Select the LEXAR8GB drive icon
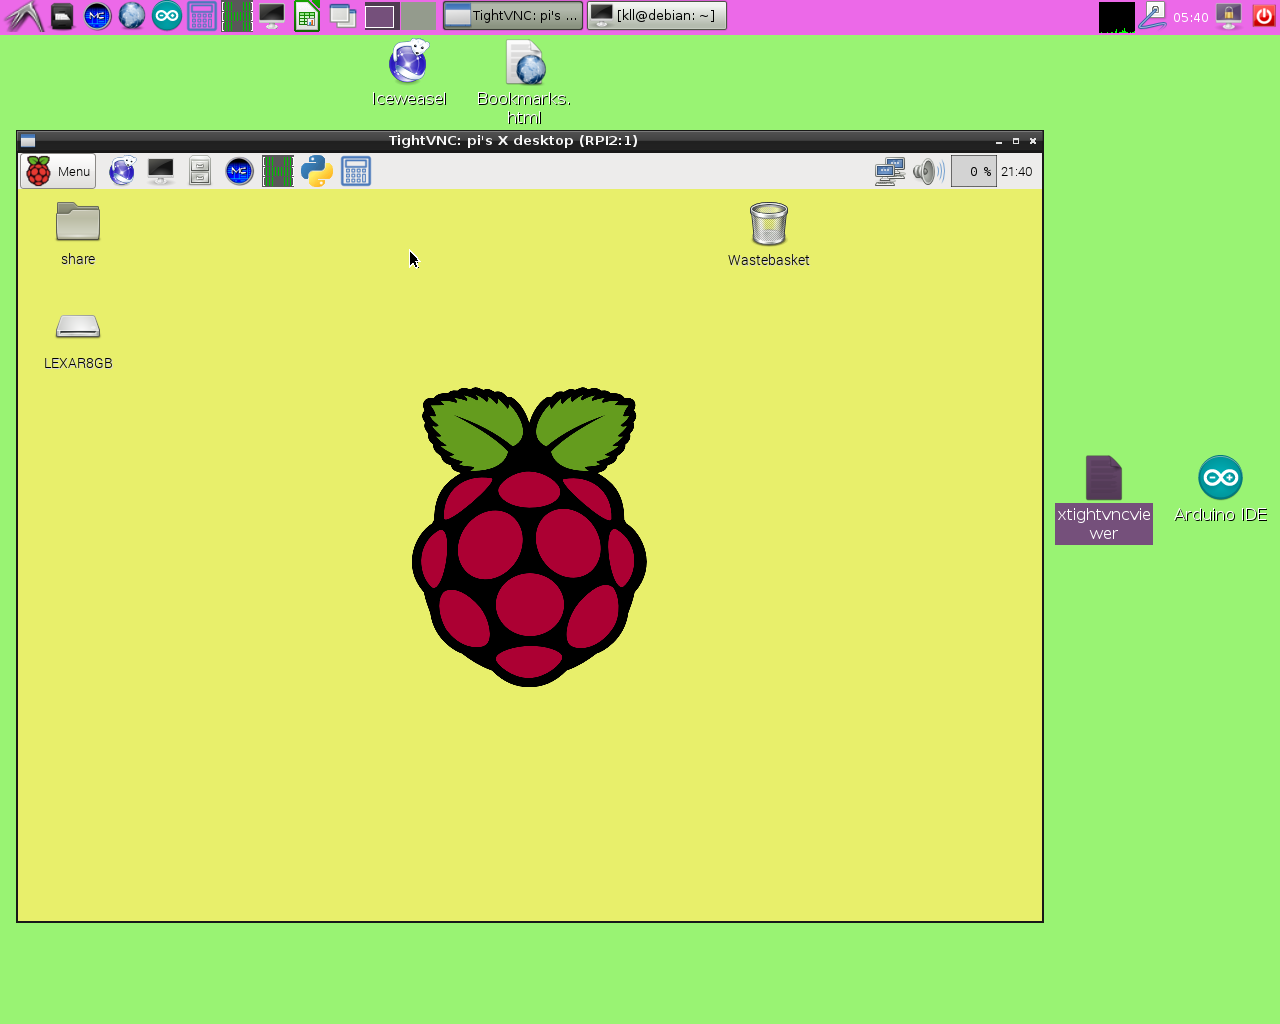 [78, 327]
